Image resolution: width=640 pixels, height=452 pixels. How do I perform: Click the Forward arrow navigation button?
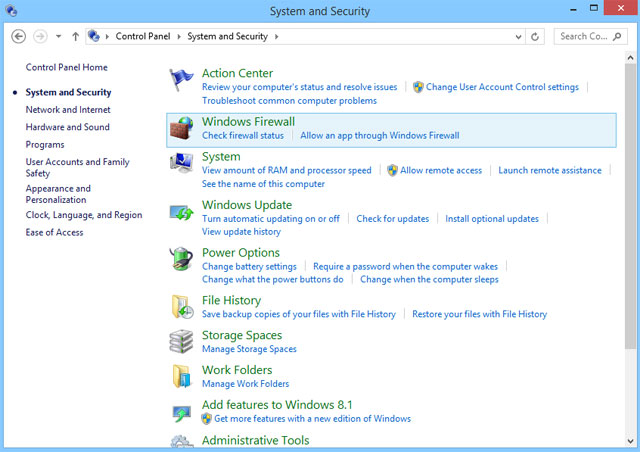pos(40,36)
